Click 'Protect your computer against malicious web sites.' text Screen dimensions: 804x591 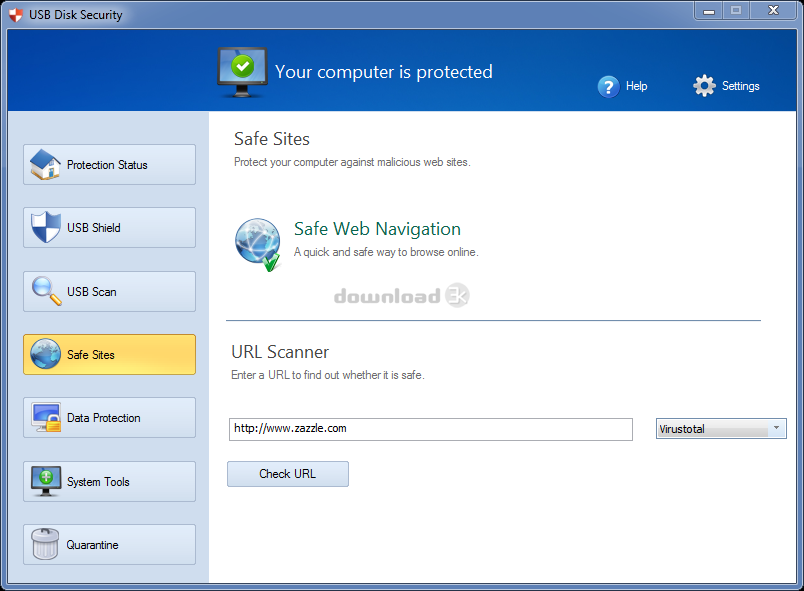coord(352,162)
